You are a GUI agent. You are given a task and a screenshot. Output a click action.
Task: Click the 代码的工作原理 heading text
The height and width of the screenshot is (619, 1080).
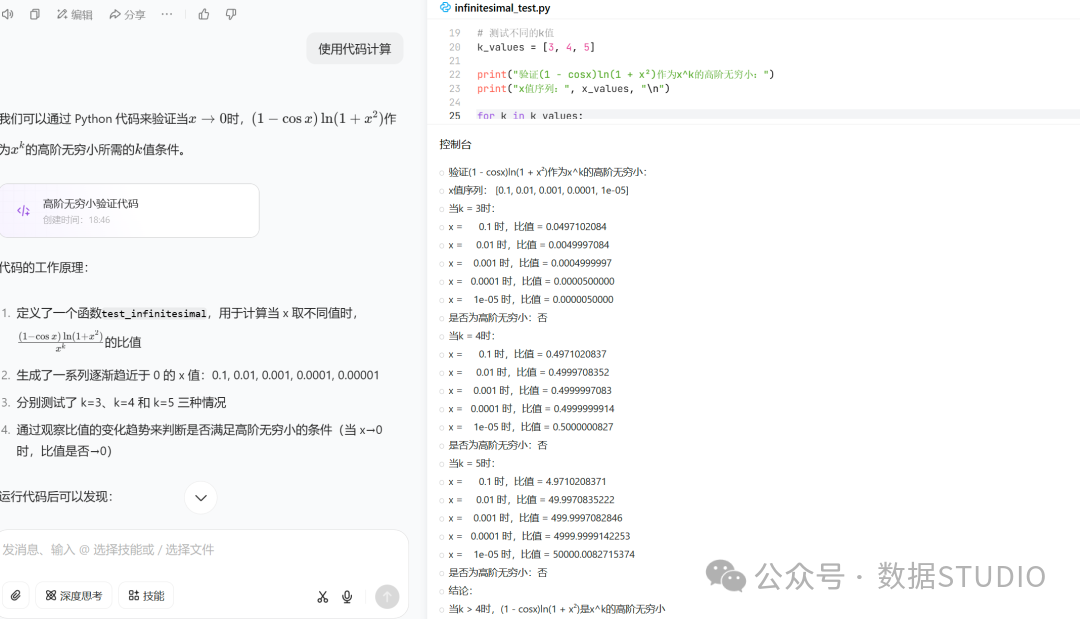(44, 268)
